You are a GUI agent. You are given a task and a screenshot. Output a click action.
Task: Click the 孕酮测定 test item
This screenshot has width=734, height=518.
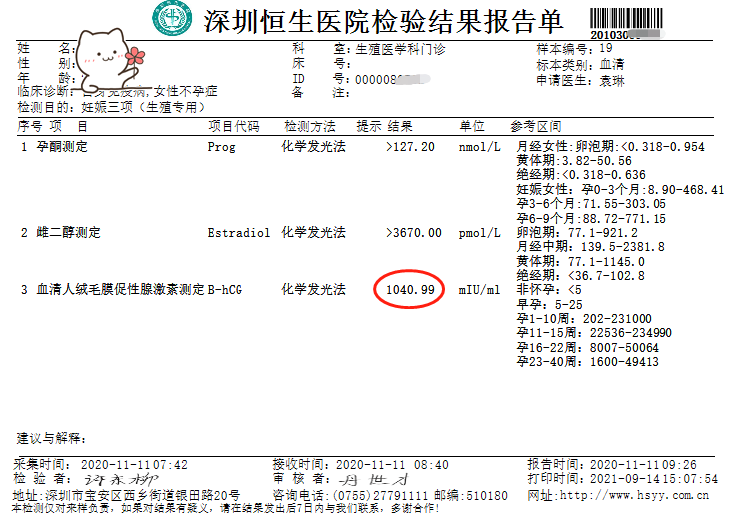pos(62,147)
